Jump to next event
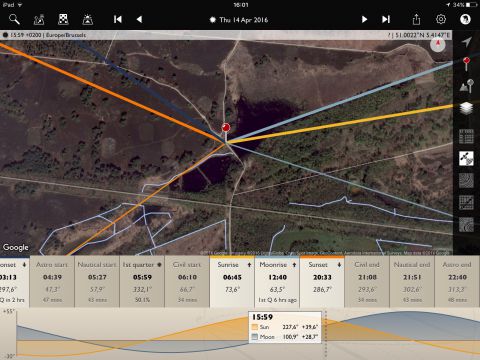Viewport: 480px width, 360px height. pos(386,19)
